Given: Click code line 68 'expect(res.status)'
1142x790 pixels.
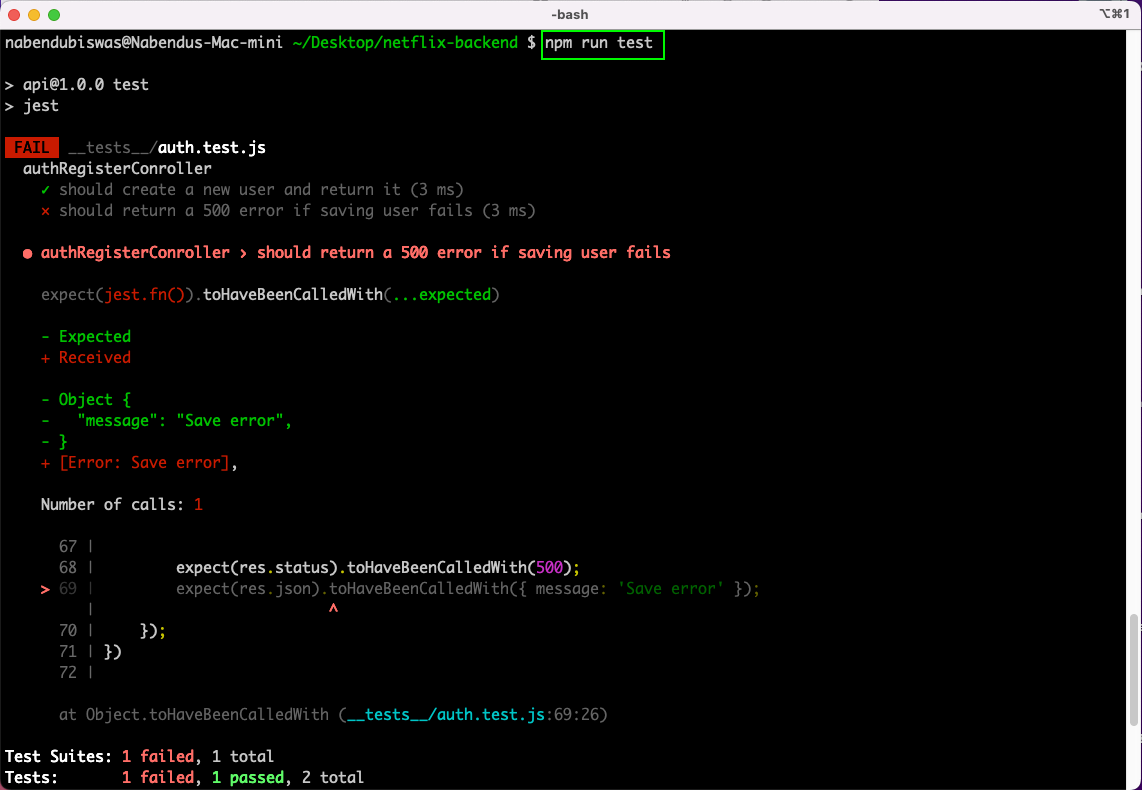Looking at the screenshot, I should click(378, 568).
